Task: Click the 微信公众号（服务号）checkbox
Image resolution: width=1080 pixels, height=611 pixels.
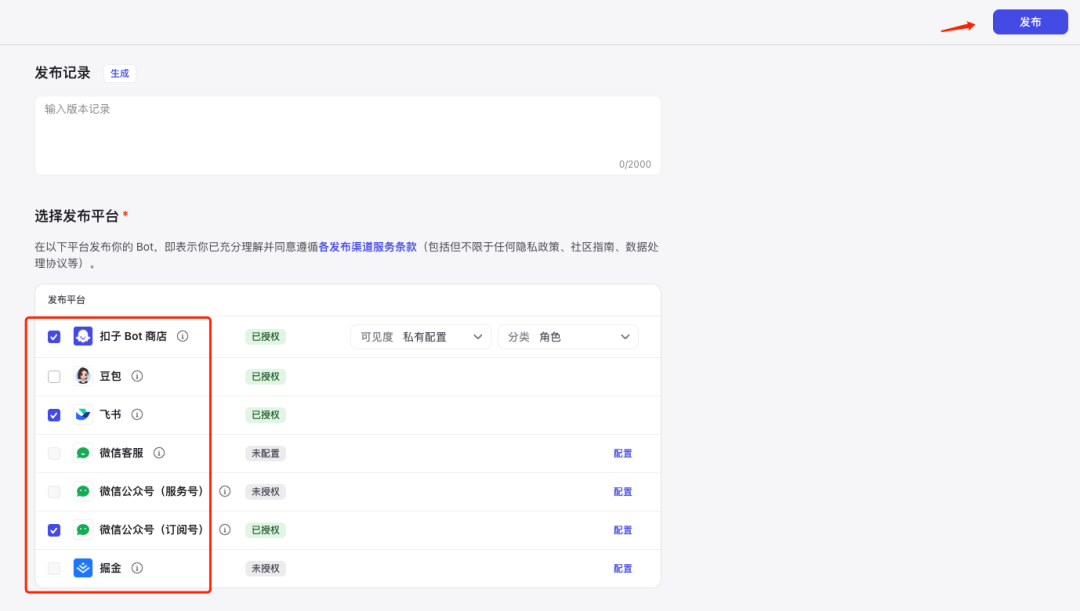Action: click(54, 492)
